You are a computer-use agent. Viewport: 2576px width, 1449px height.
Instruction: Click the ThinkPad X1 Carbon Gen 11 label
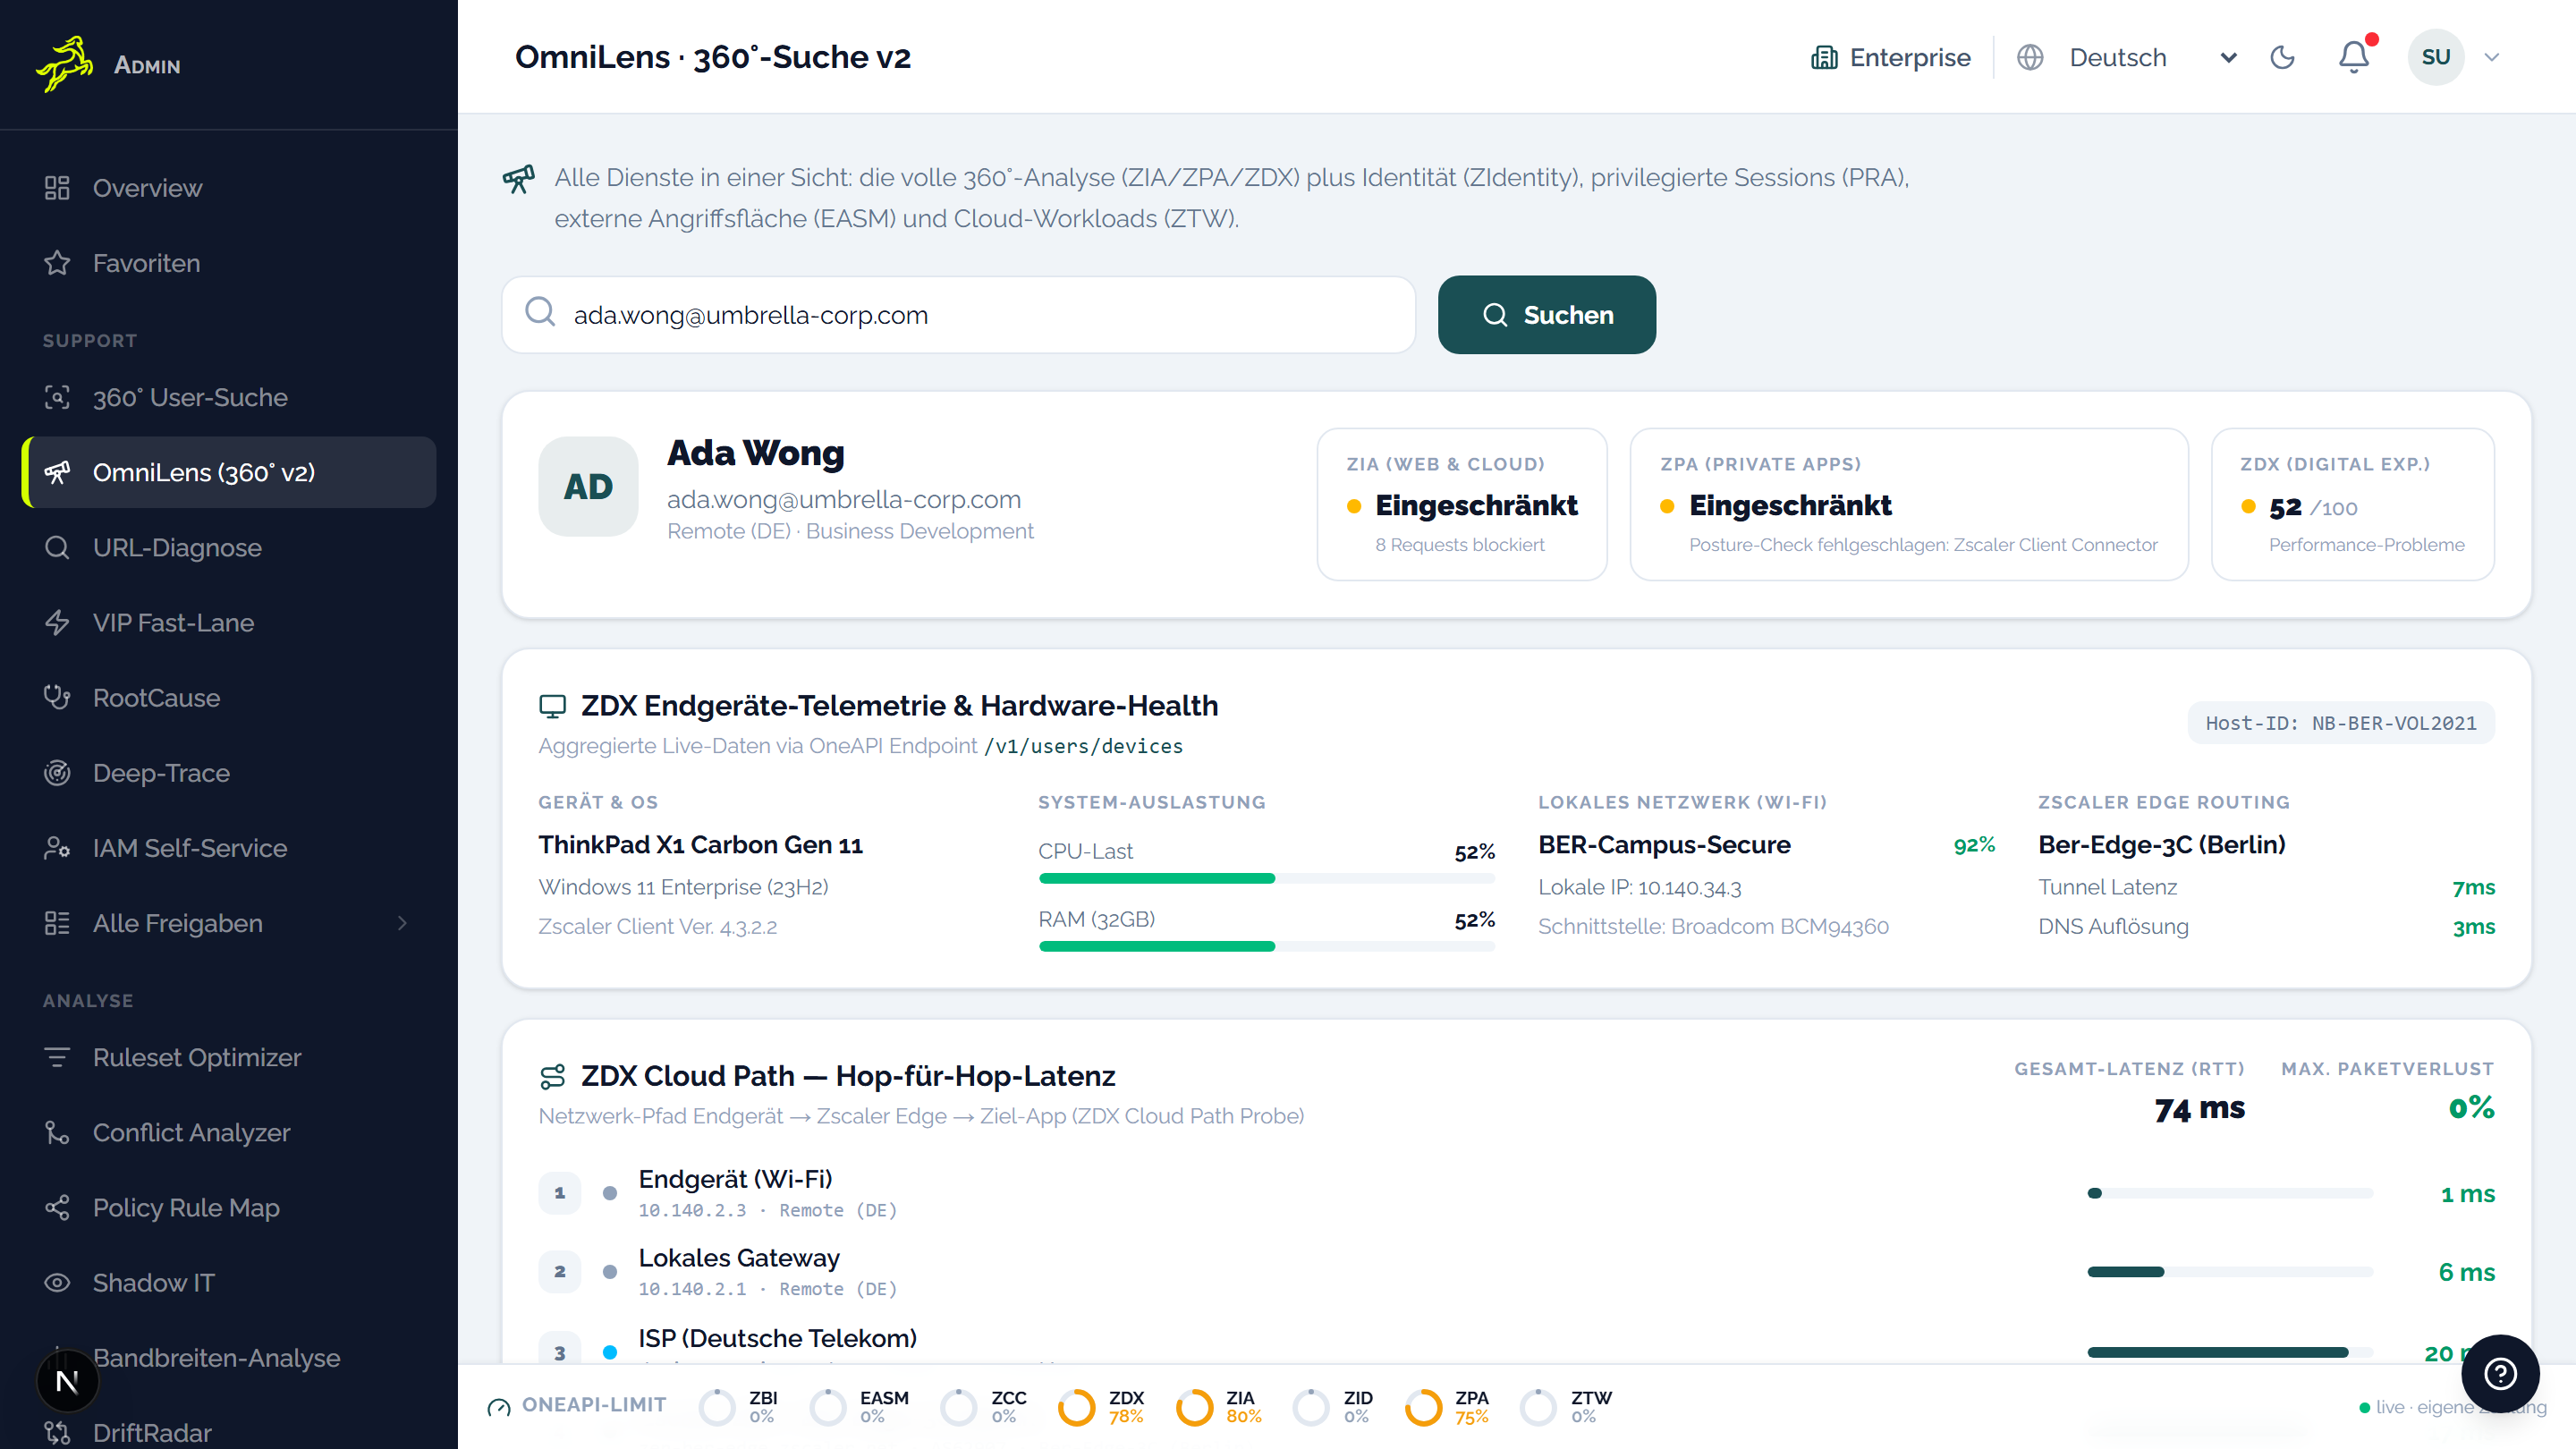click(700, 845)
